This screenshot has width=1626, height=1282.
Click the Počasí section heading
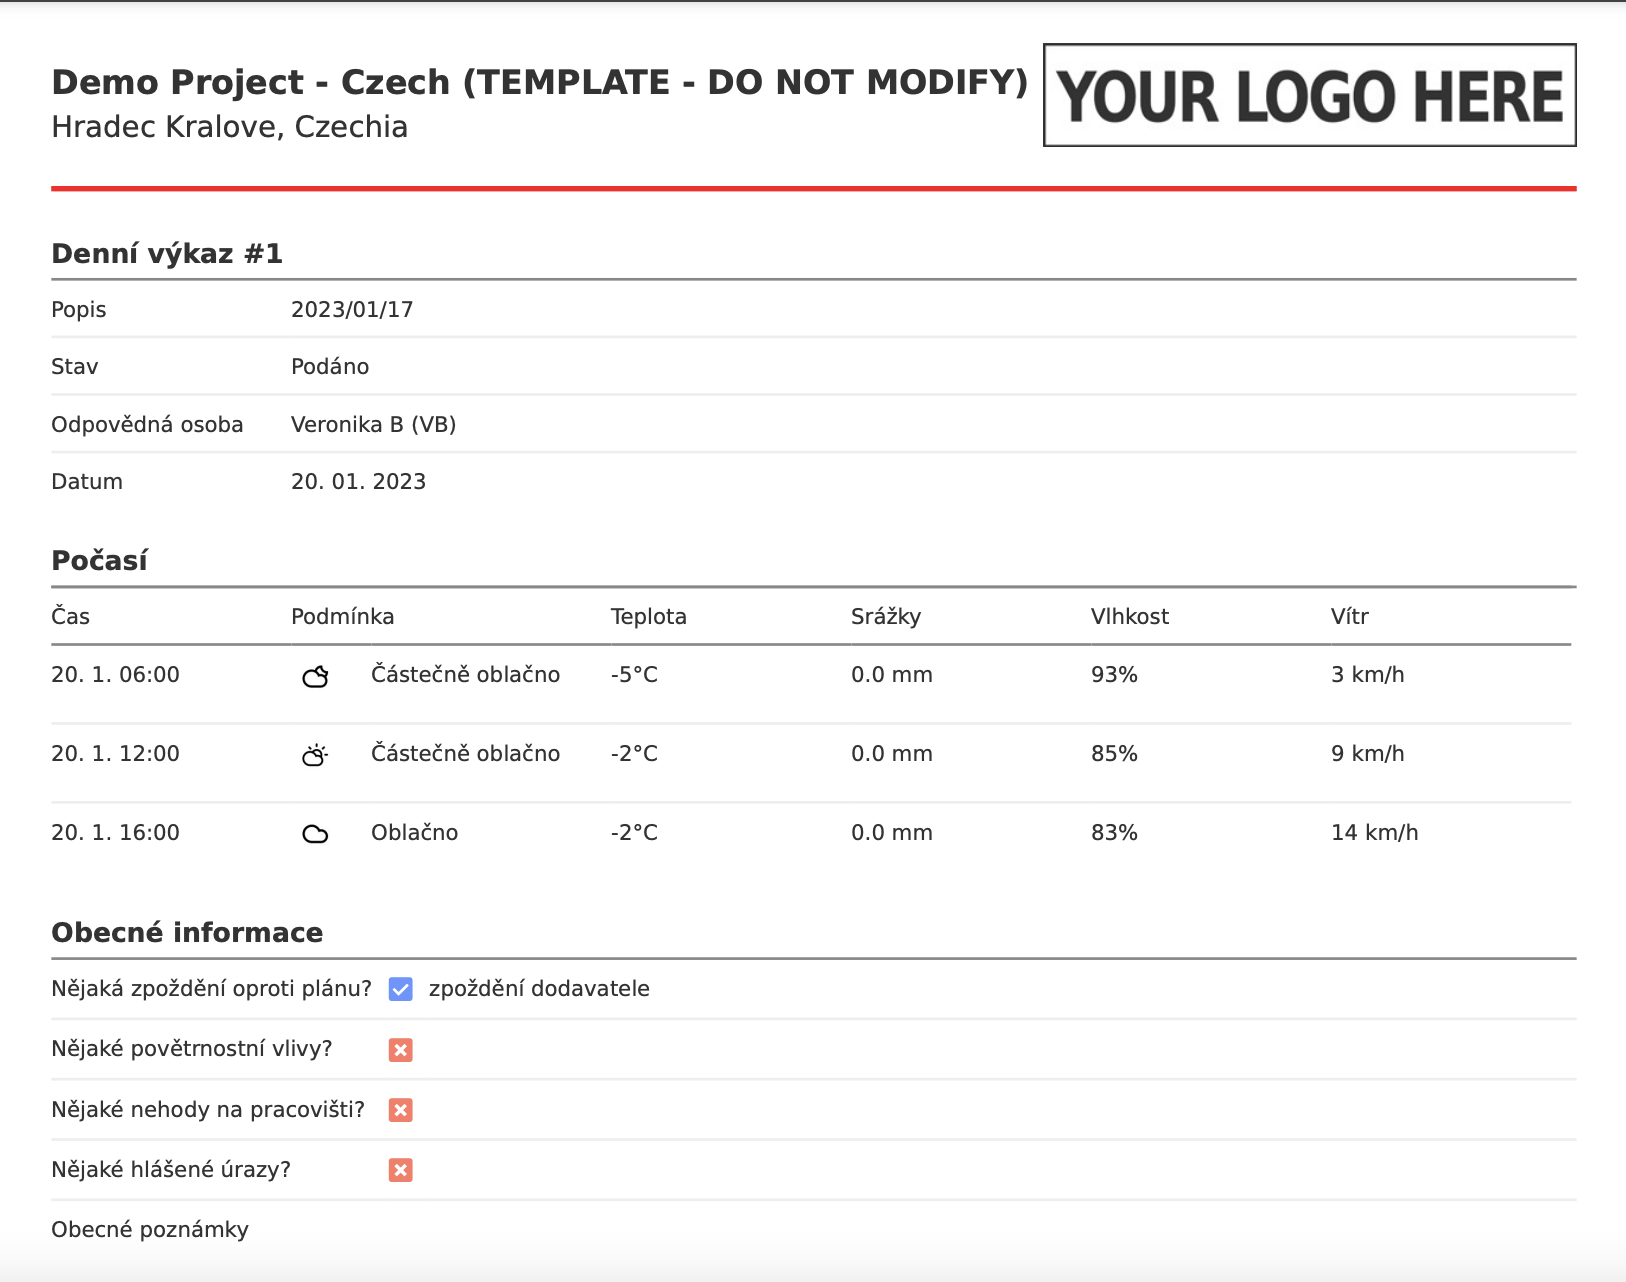click(x=100, y=560)
